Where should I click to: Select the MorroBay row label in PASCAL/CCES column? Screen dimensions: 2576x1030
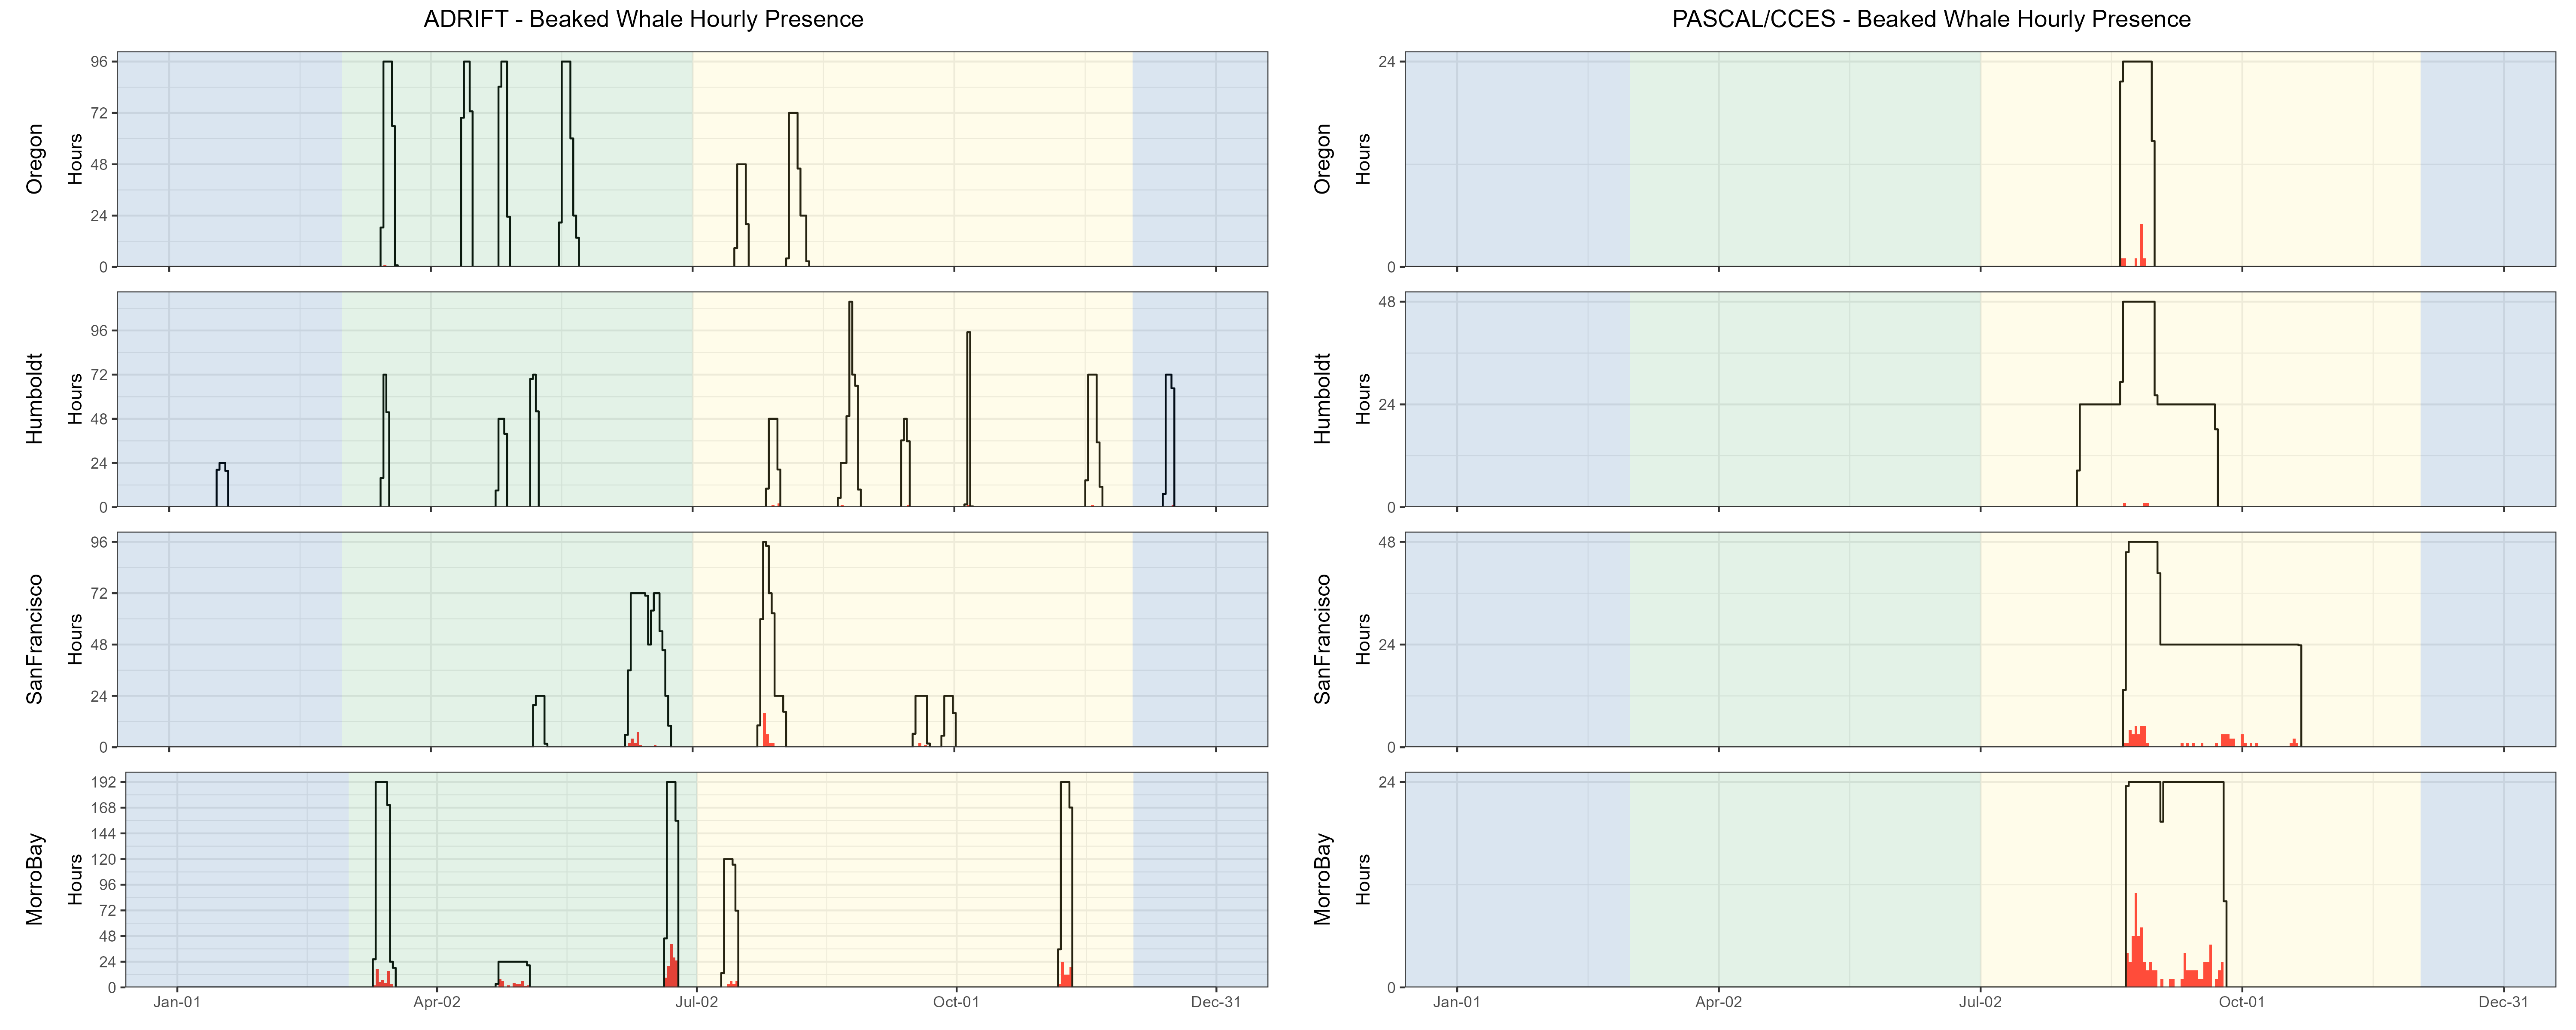click(x=1323, y=879)
